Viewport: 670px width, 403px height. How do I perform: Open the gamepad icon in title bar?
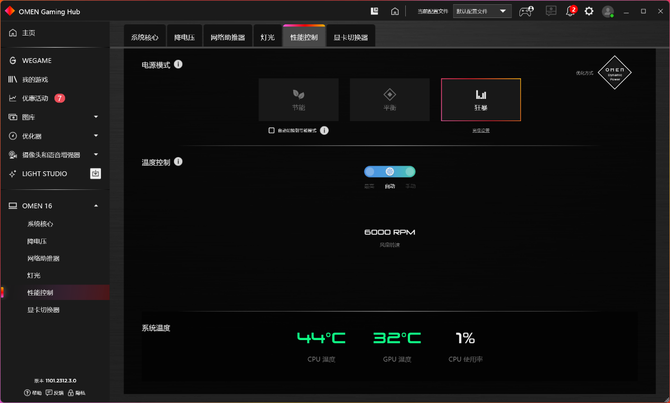[526, 11]
